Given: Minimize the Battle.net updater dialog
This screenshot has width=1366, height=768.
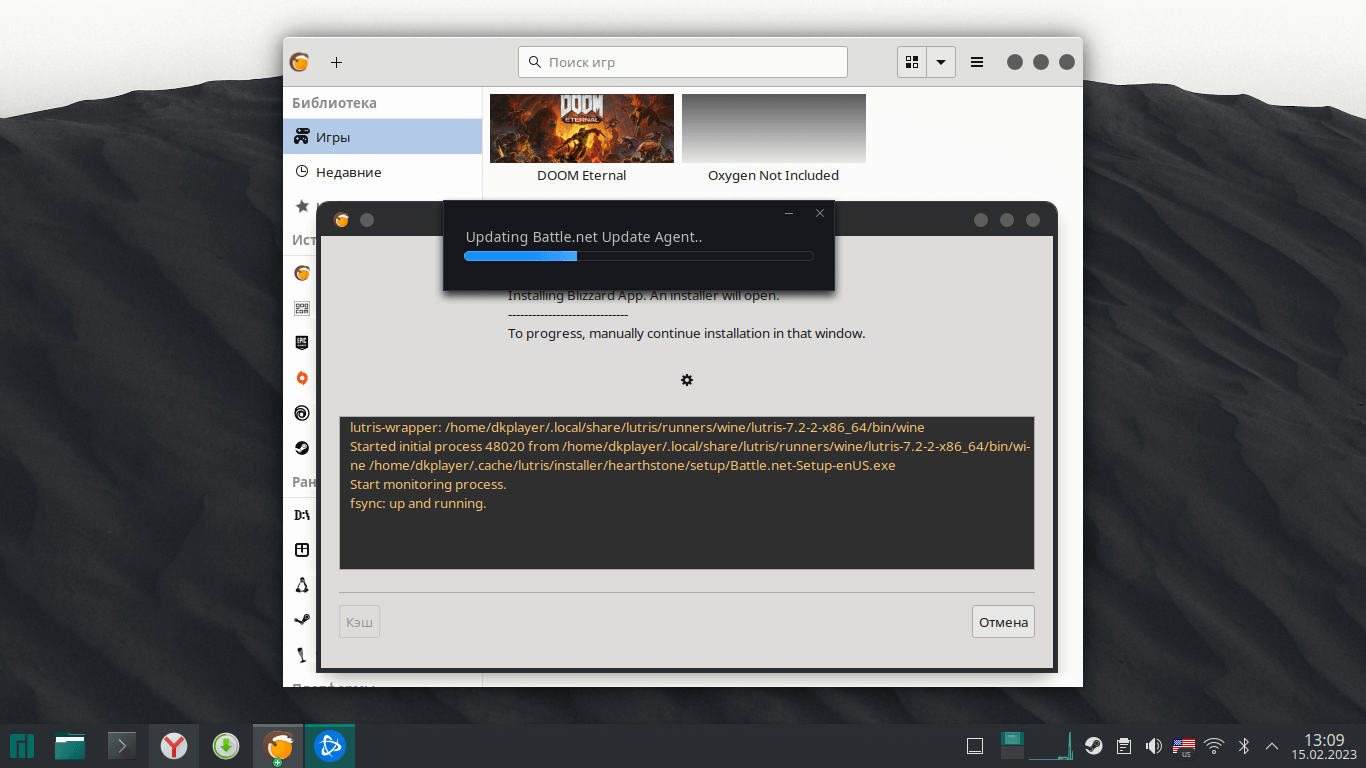Looking at the screenshot, I should click(789, 213).
